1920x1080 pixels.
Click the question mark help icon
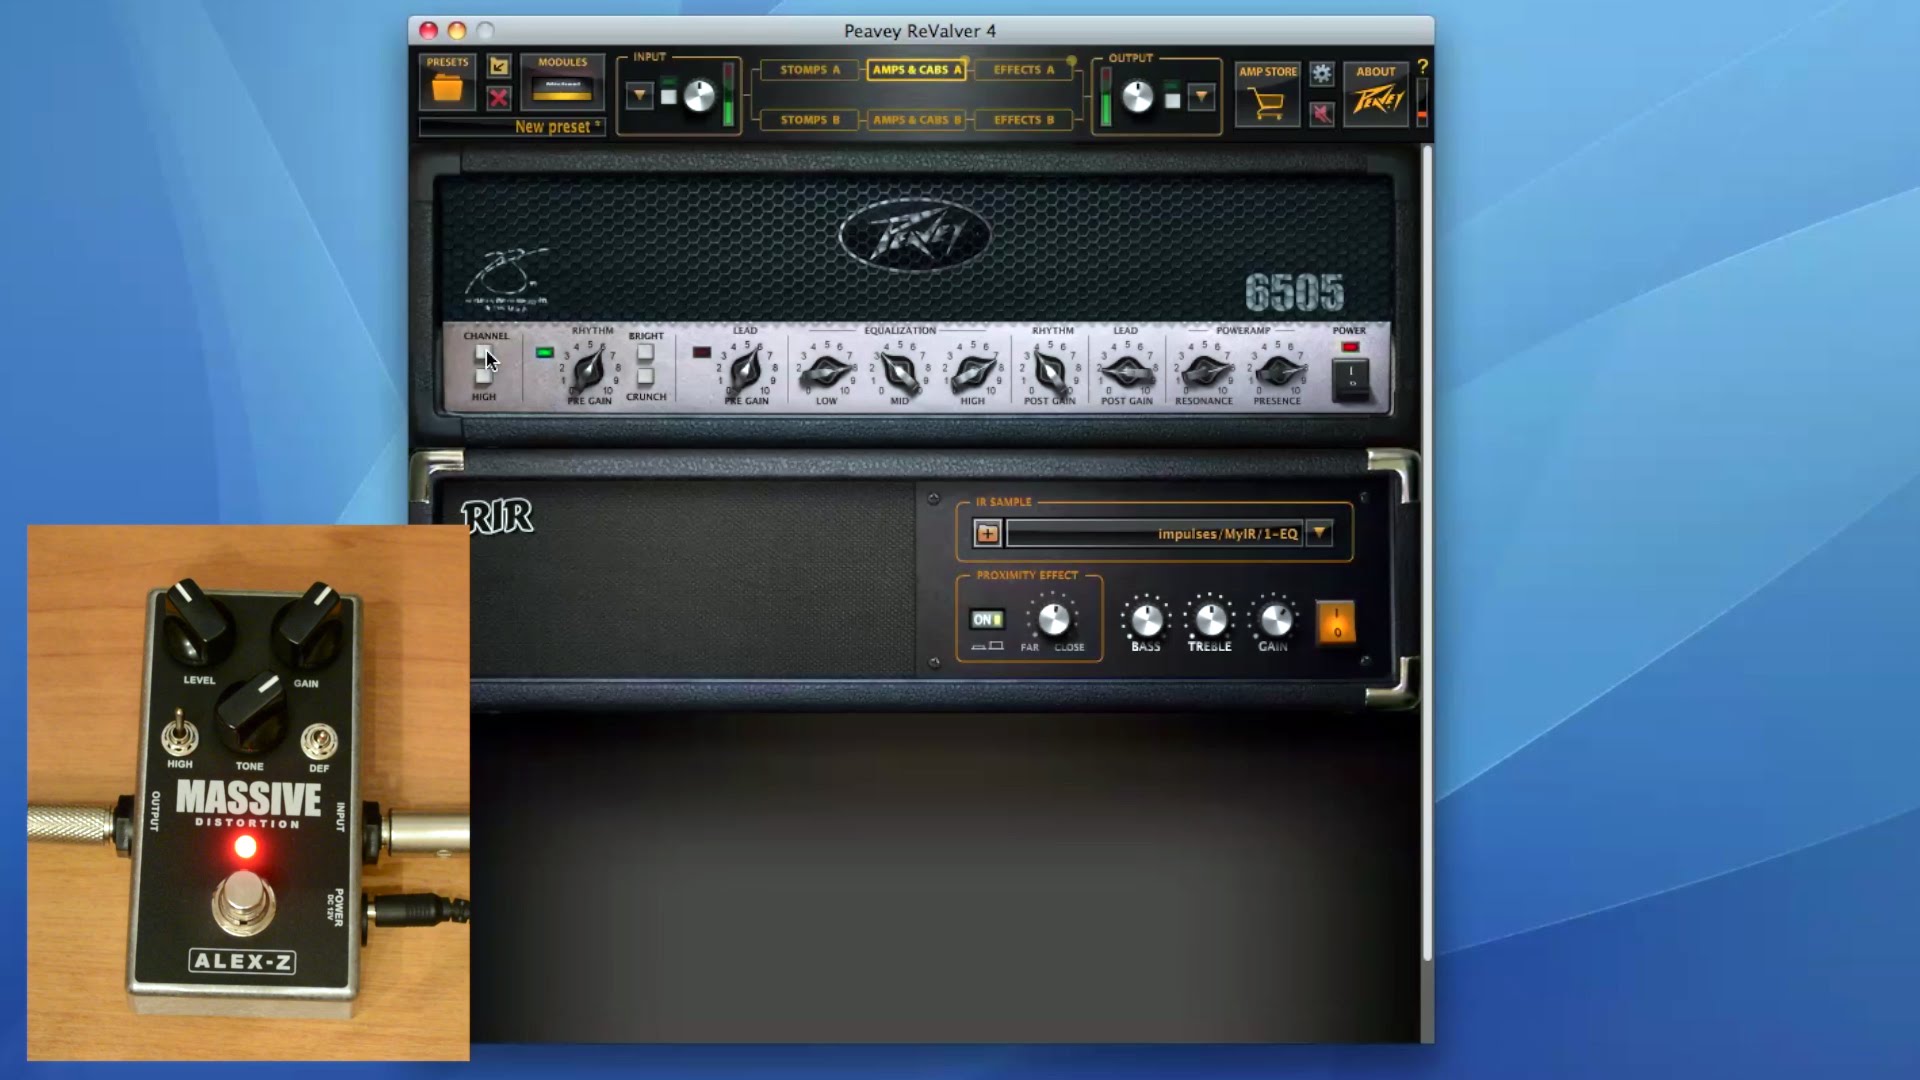[x=1422, y=66]
